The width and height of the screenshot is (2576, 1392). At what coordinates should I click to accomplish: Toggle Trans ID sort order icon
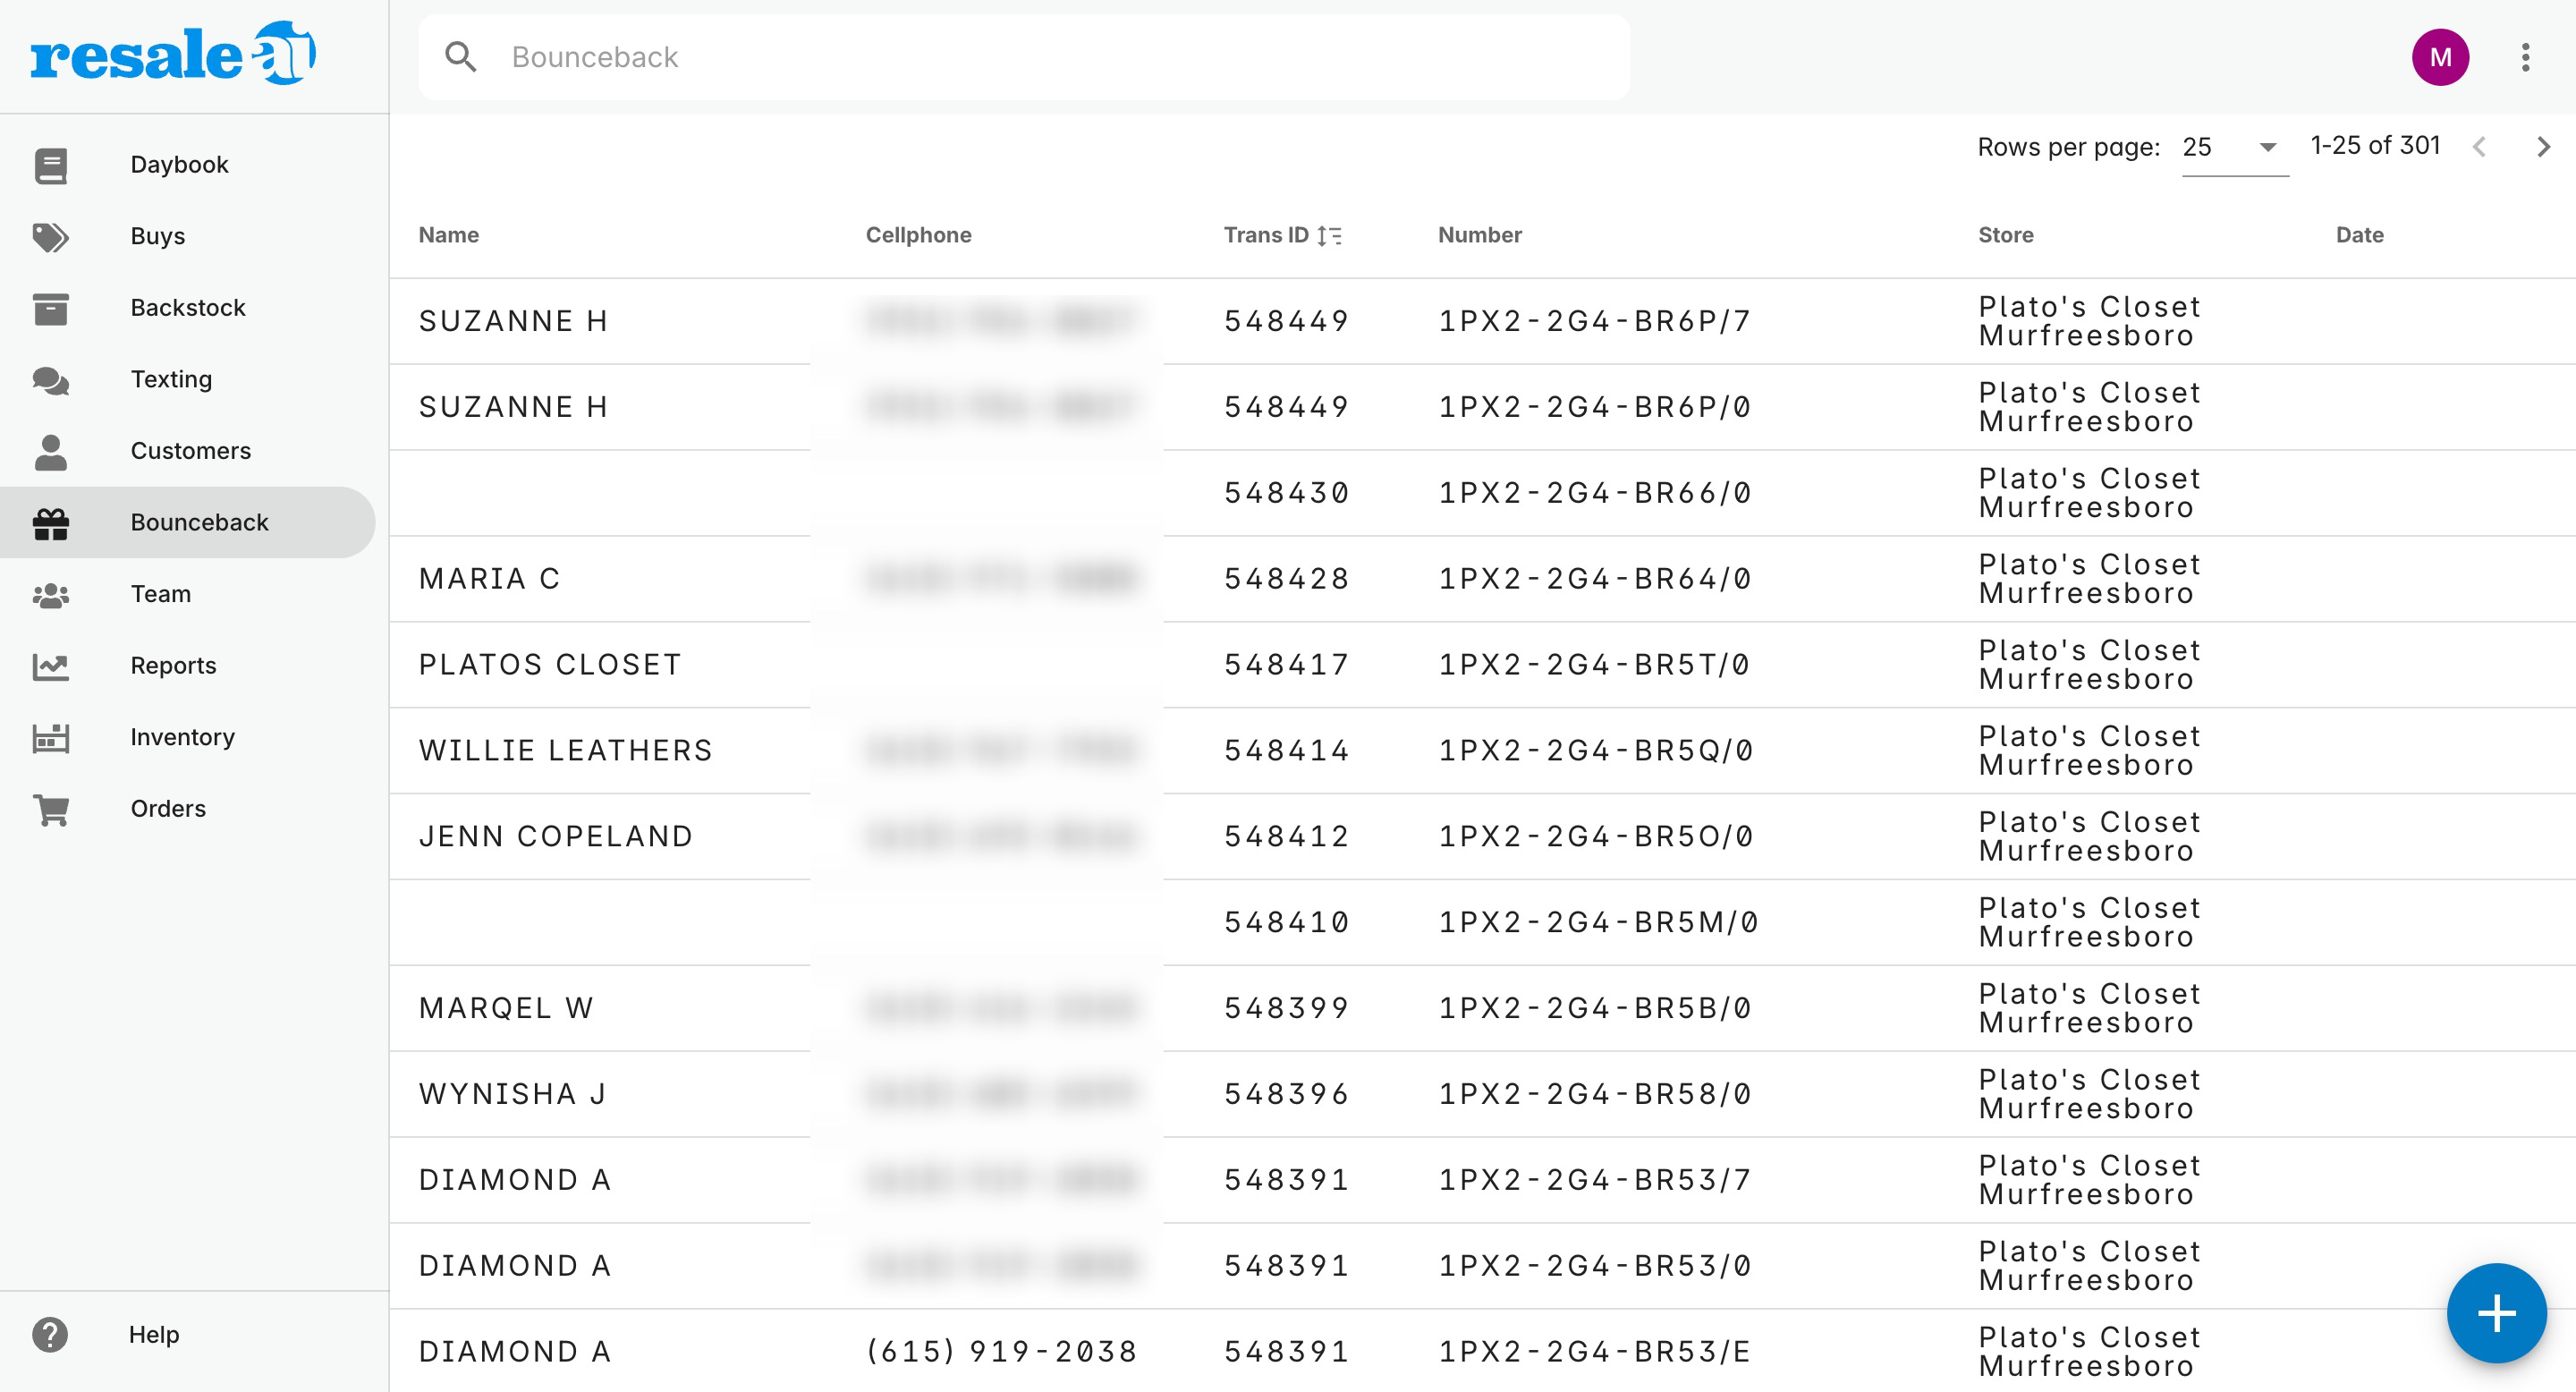point(1329,236)
